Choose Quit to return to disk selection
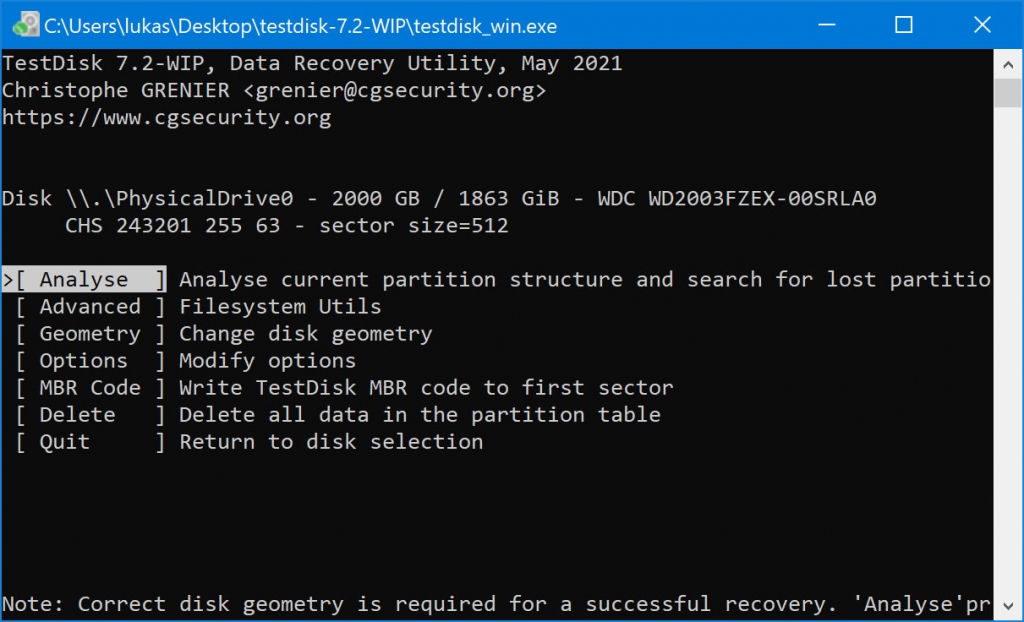Viewport: 1024px width, 622px height. (x=88, y=441)
